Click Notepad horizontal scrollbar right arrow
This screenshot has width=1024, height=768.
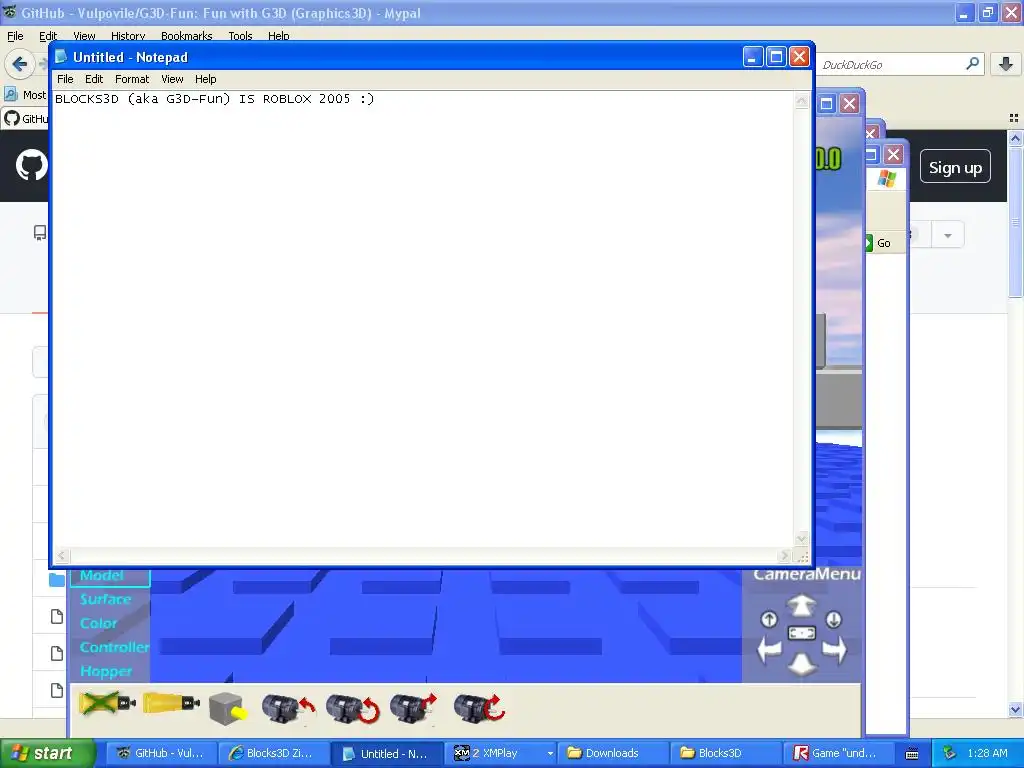784,556
